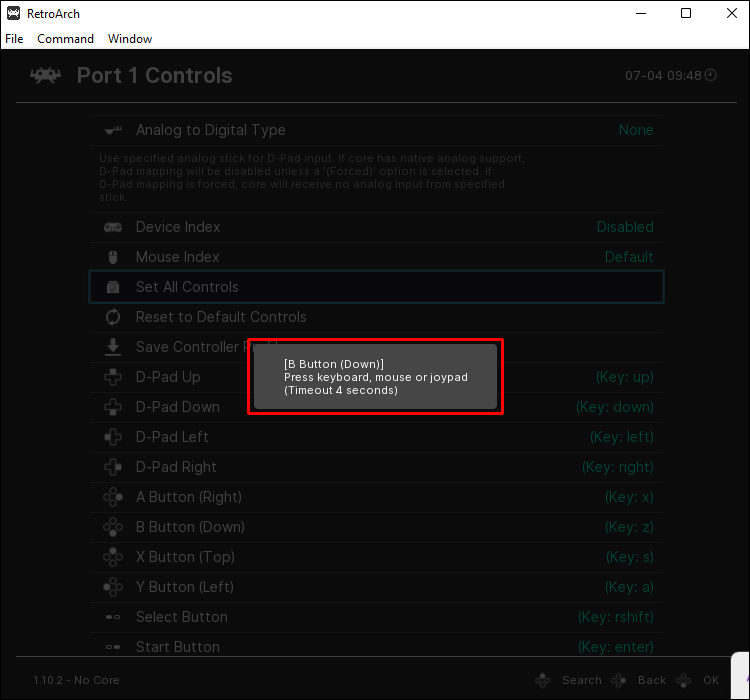This screenshot has width=750, height=700.
Task: Click the RetroArch title bar app icon
Action: [x=13, y=13]
